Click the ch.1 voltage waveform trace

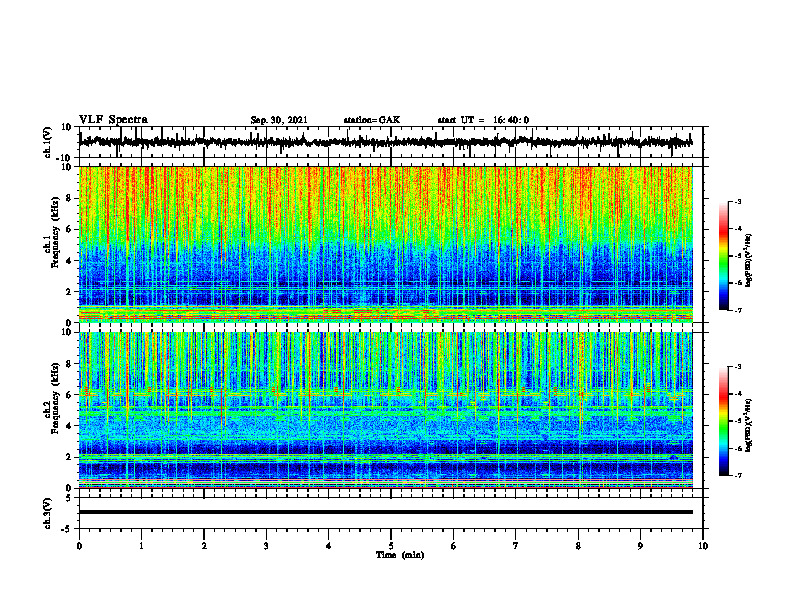pyautogui.click(x=385, y=142)
